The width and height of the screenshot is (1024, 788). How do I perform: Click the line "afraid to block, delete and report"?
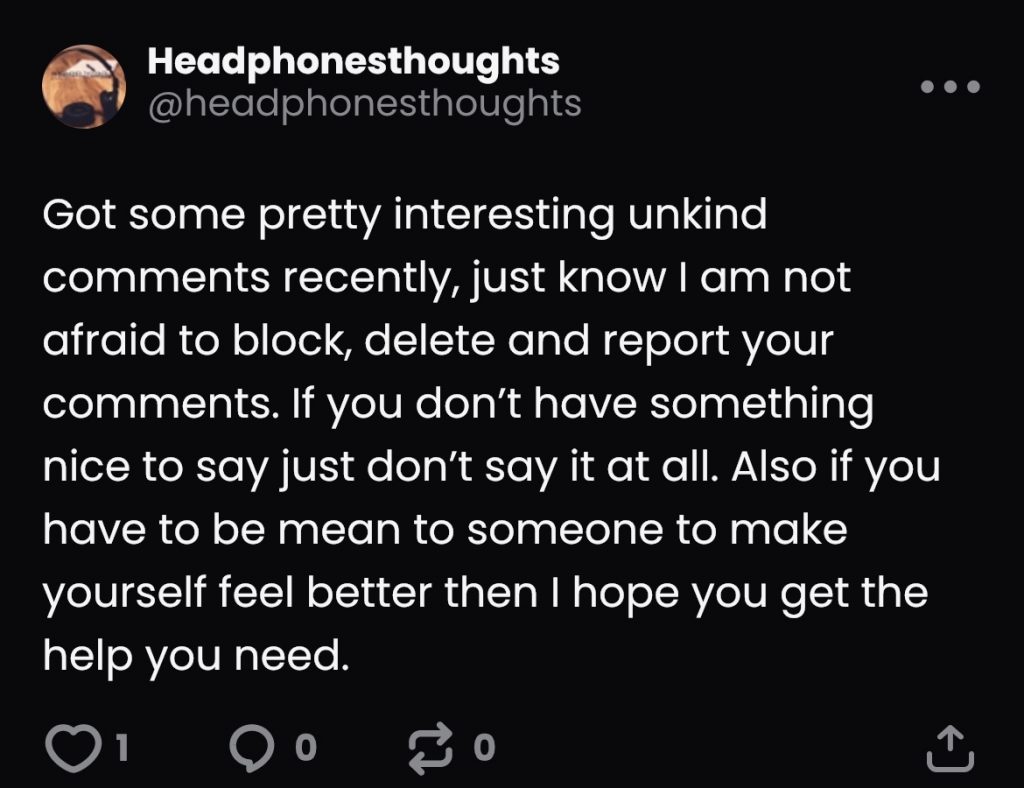[438, 342]
